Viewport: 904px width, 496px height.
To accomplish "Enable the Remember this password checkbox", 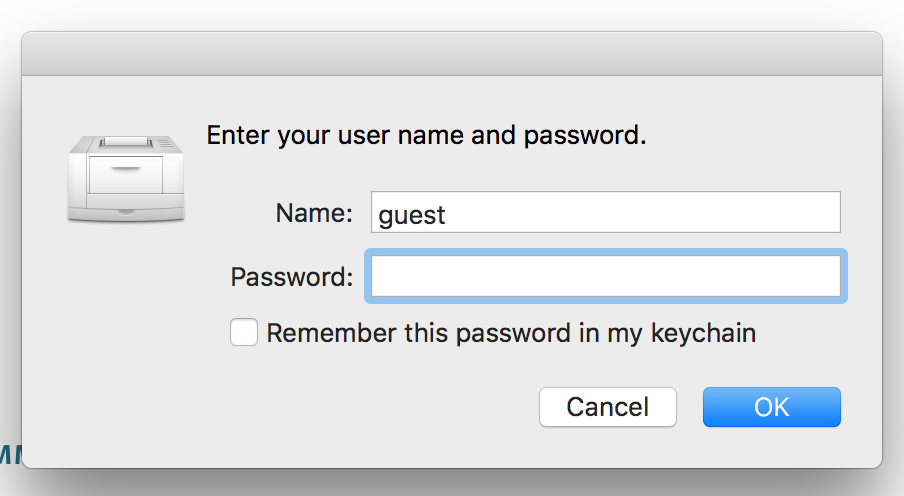I will 244,333.
